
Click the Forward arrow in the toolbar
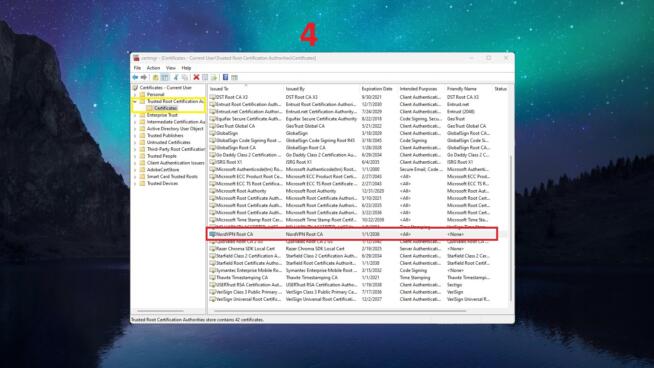(144, 78)
